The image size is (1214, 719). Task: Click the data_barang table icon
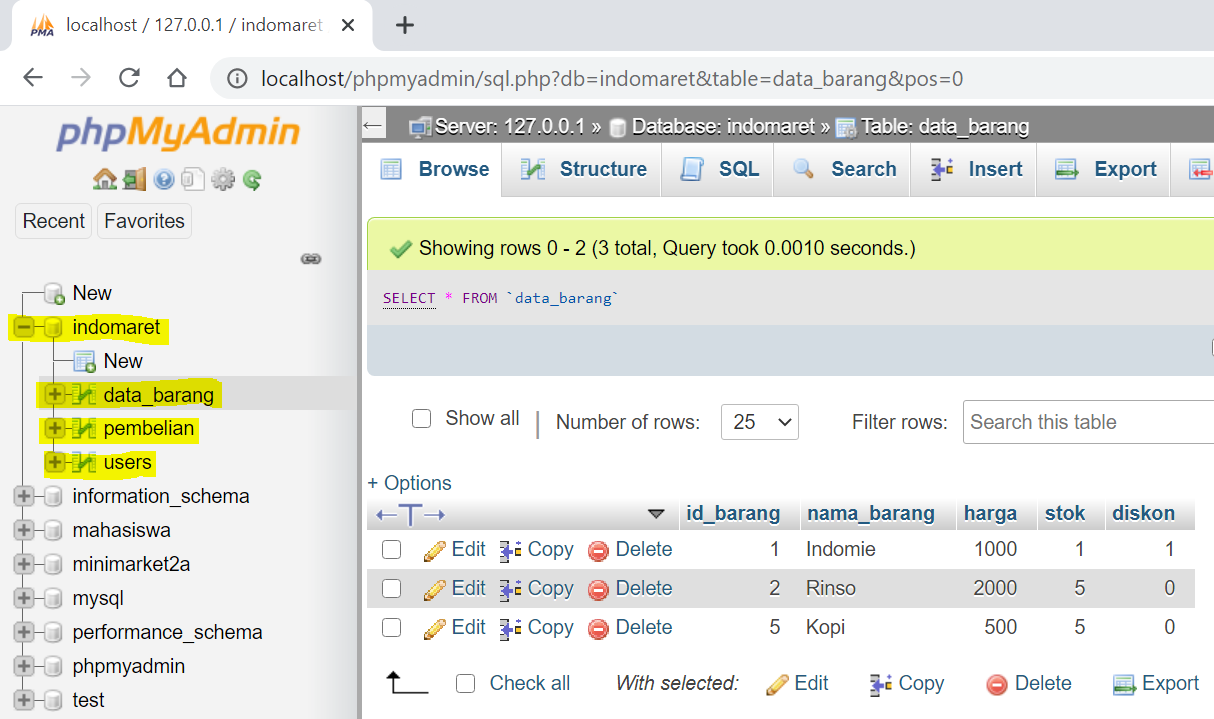point(85,395)
